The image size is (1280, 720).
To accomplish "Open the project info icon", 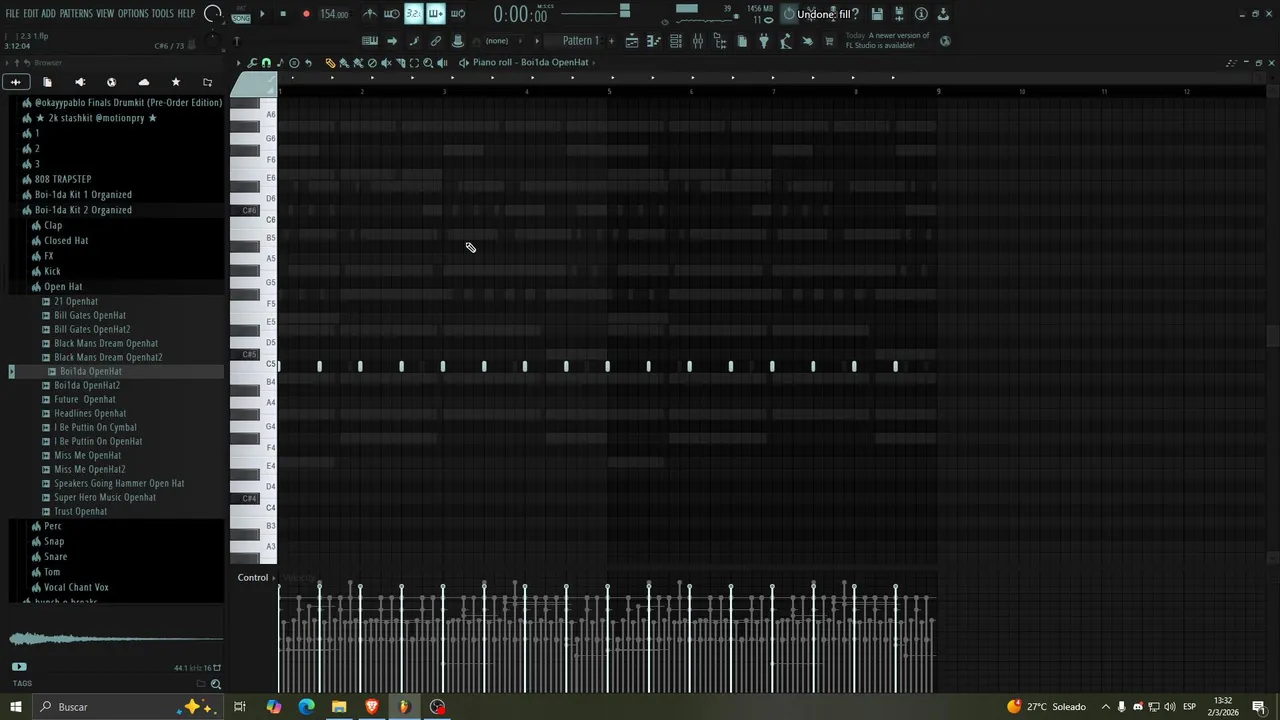I will pyautogui.click(x=921, y=14).
